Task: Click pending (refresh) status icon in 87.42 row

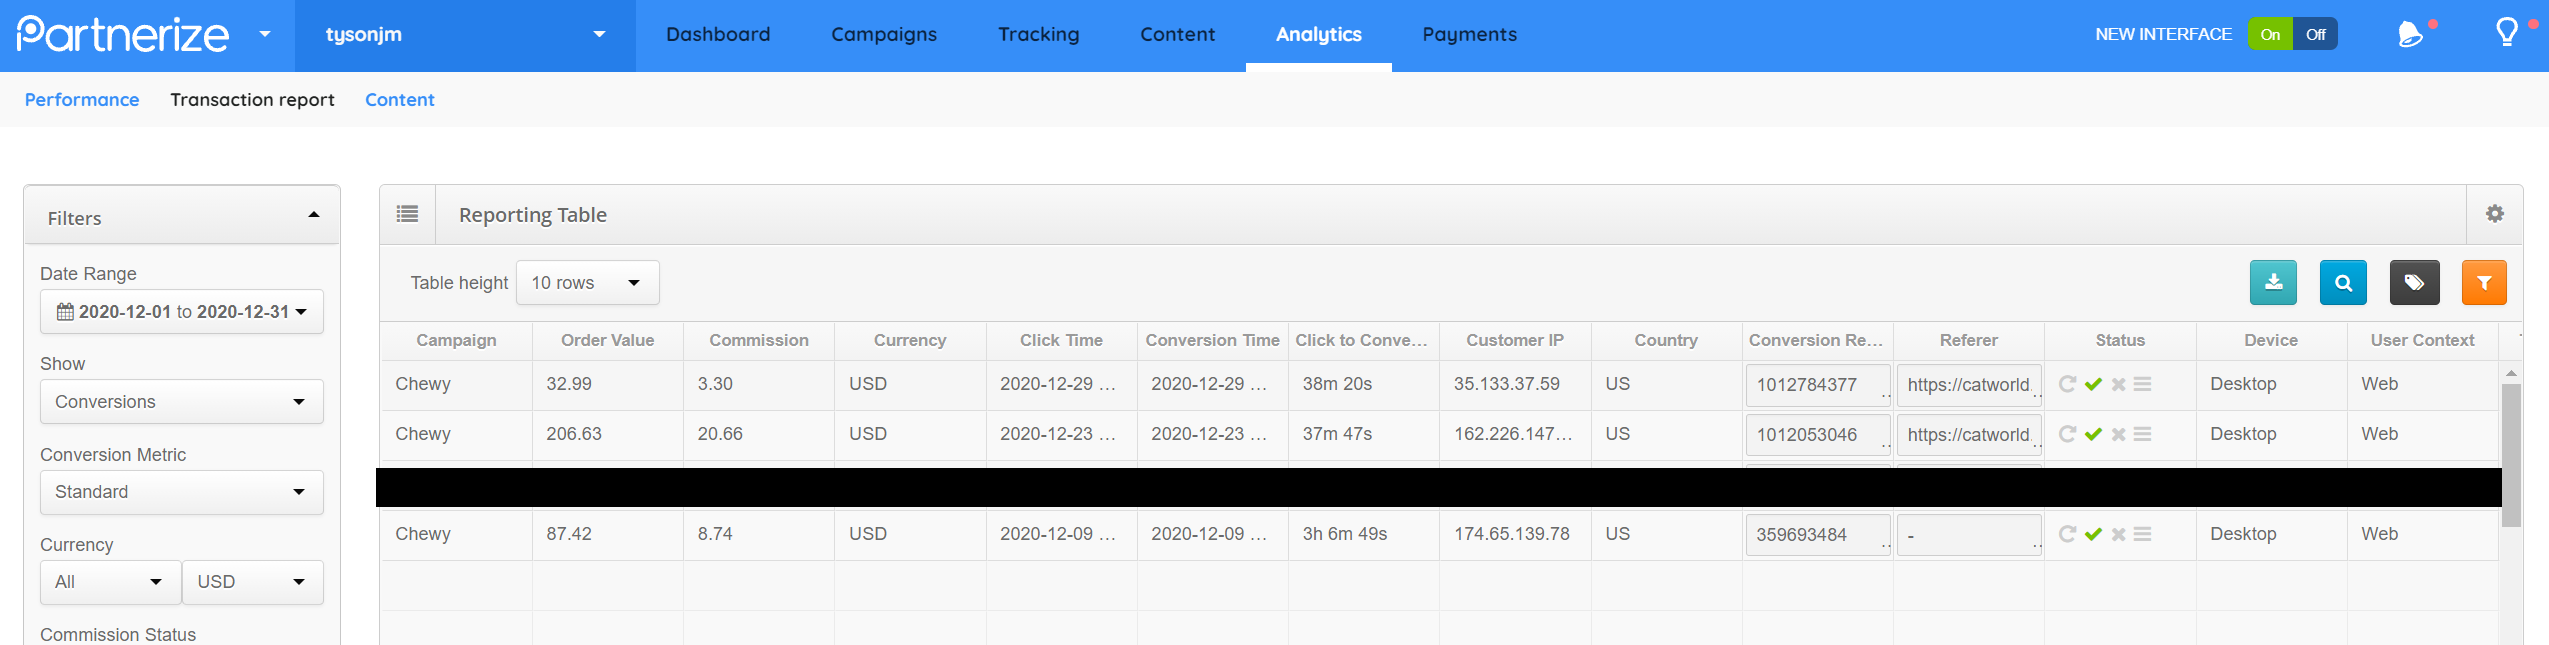Action: [2067, 534]
